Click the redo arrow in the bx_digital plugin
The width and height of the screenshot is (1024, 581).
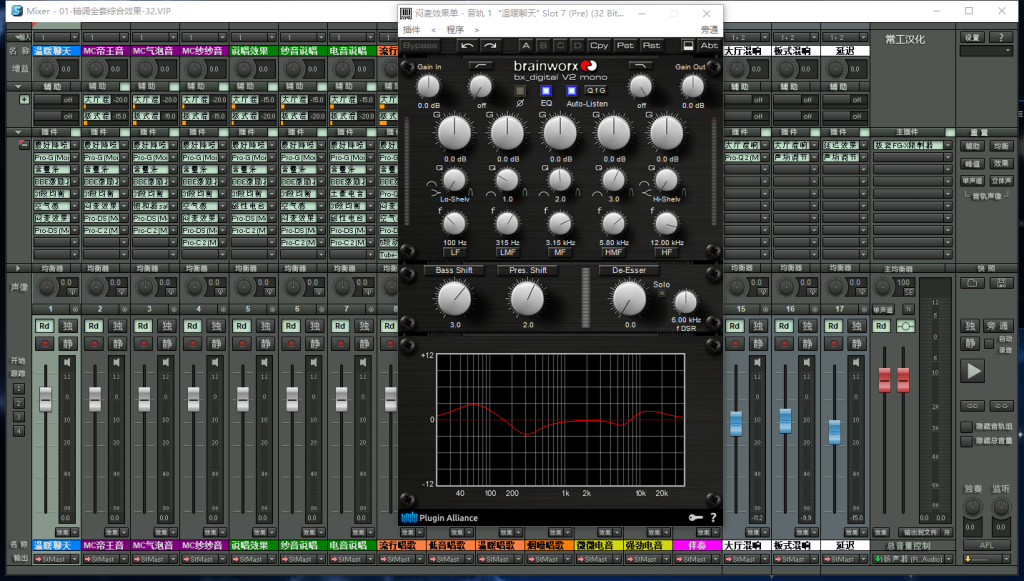pos(490,46)
